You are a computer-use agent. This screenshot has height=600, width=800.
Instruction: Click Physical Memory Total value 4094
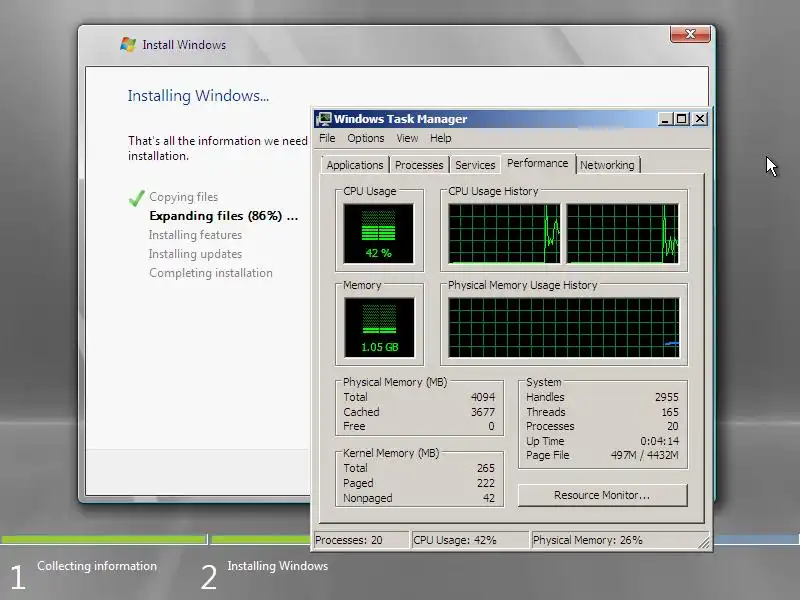[483, 397]
